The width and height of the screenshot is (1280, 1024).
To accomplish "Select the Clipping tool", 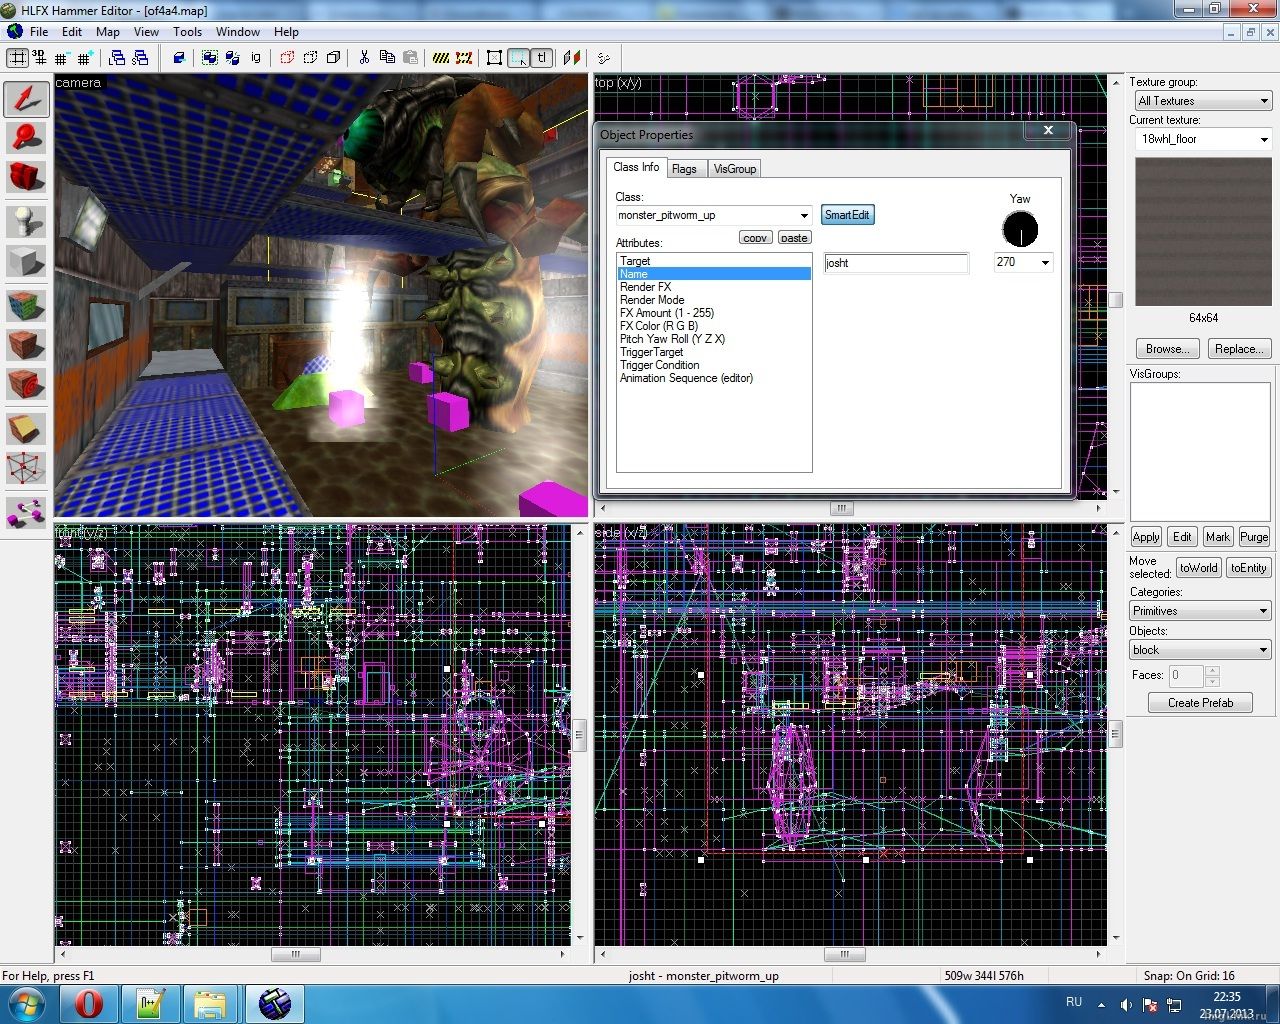I will [26, 429].
